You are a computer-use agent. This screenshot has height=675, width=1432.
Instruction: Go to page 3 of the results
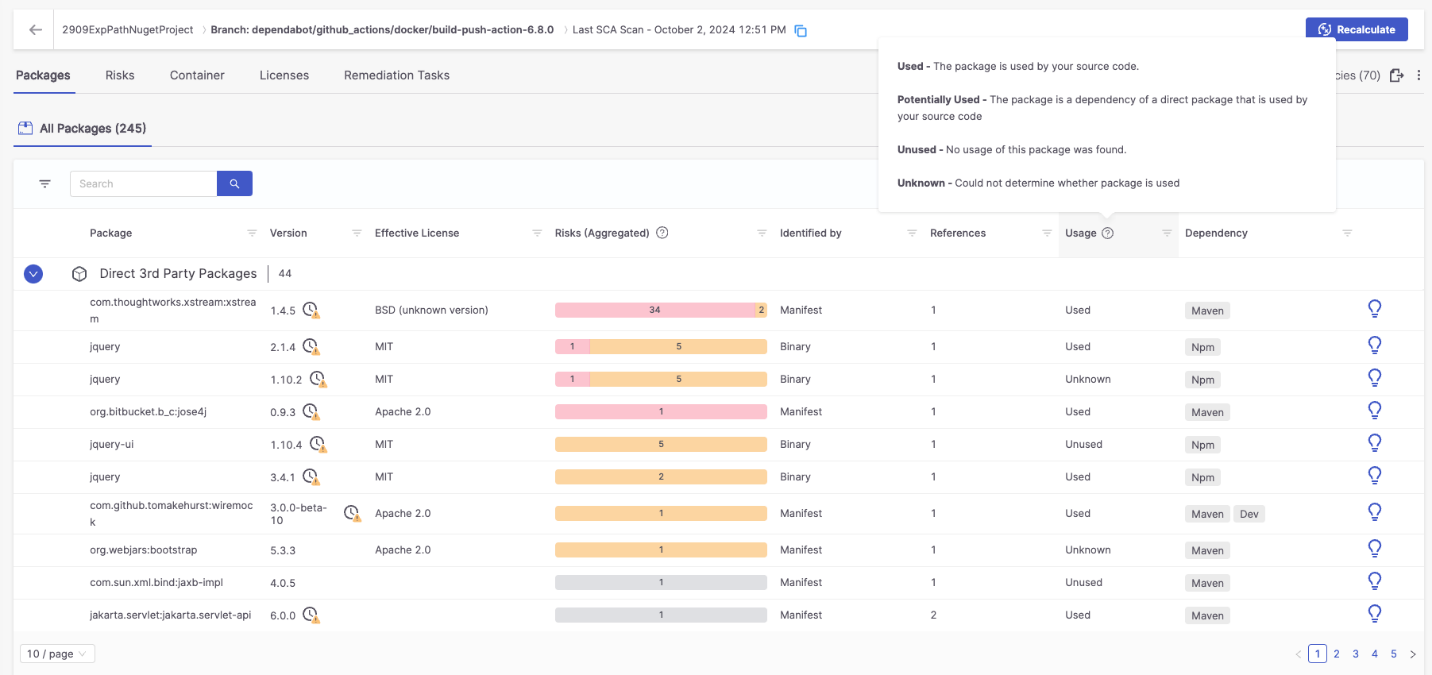1356,654
